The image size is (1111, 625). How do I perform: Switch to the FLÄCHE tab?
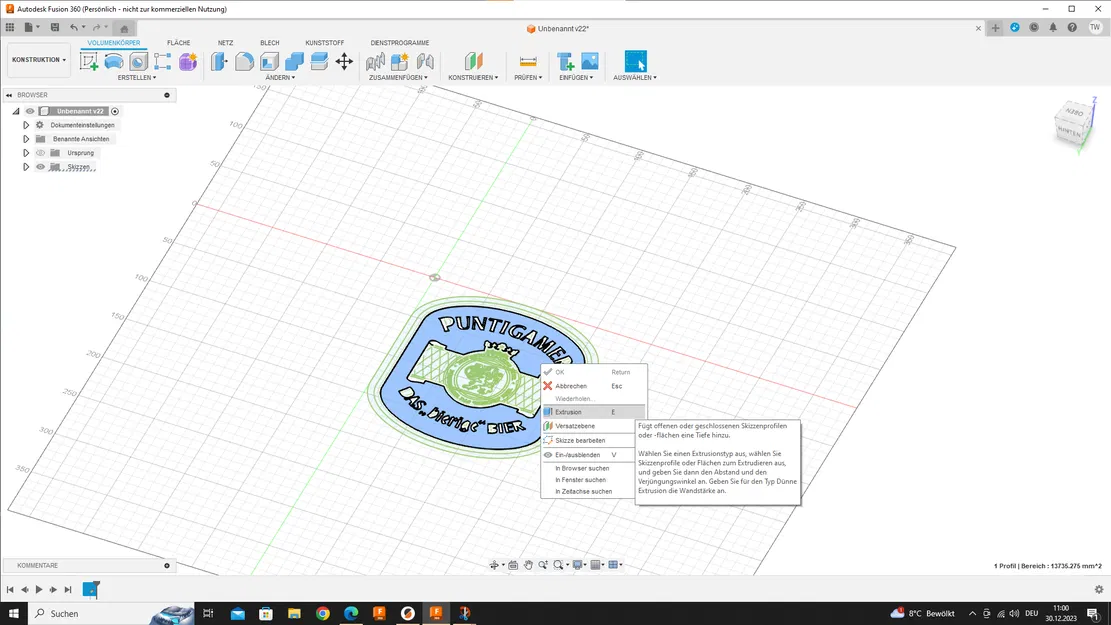pos(178,43)
